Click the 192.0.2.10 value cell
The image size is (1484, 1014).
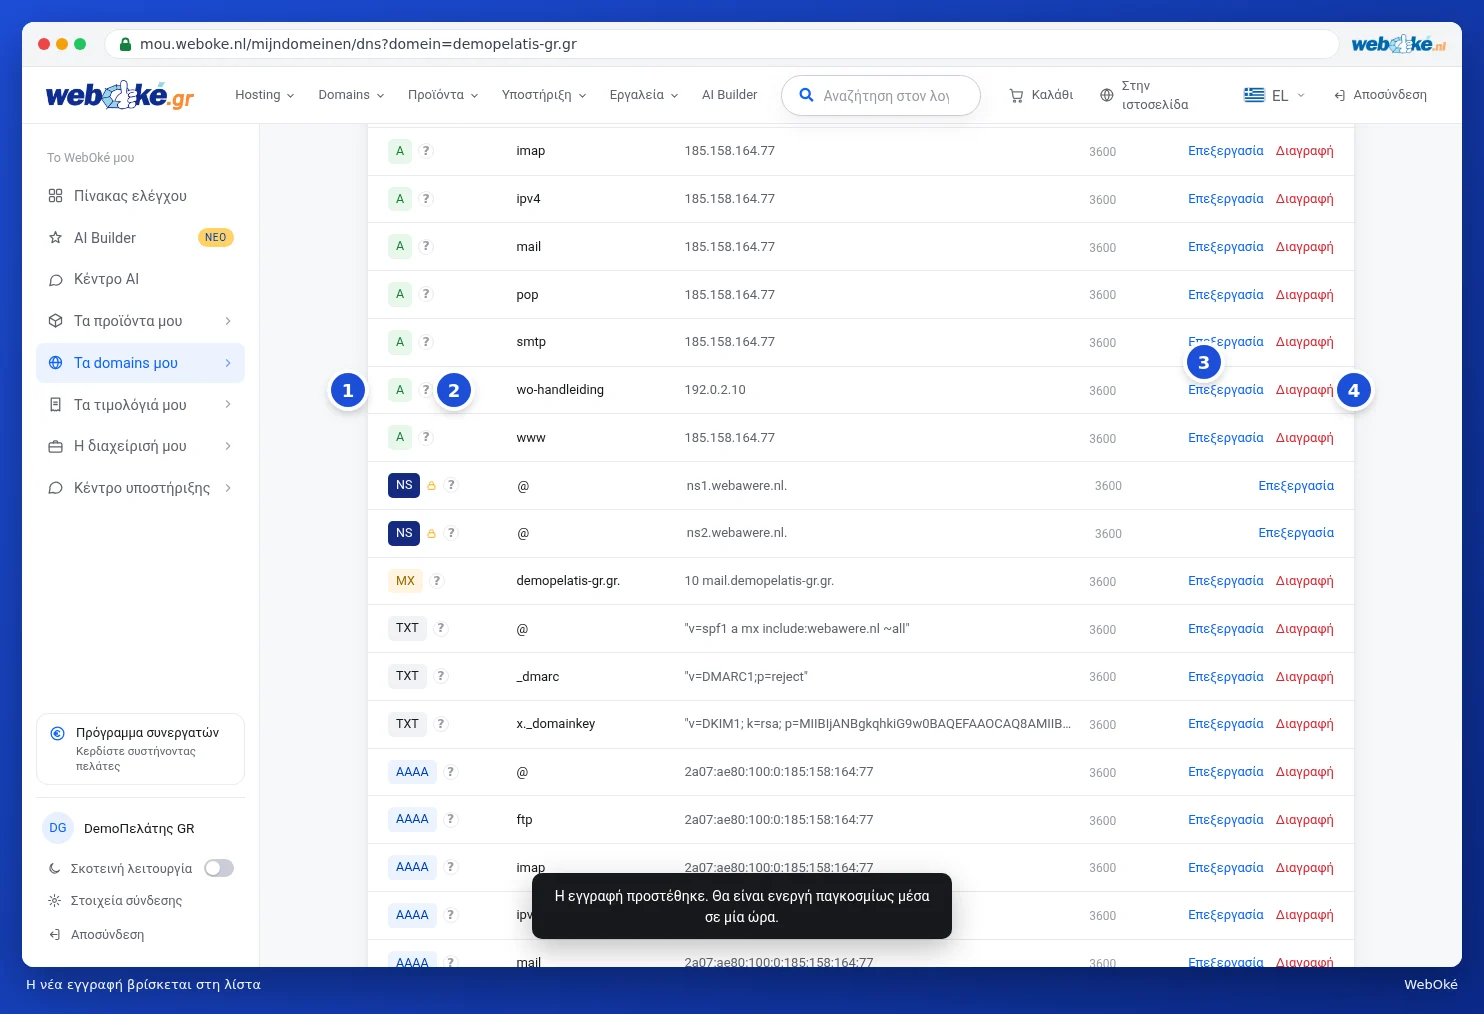point(715,390)
